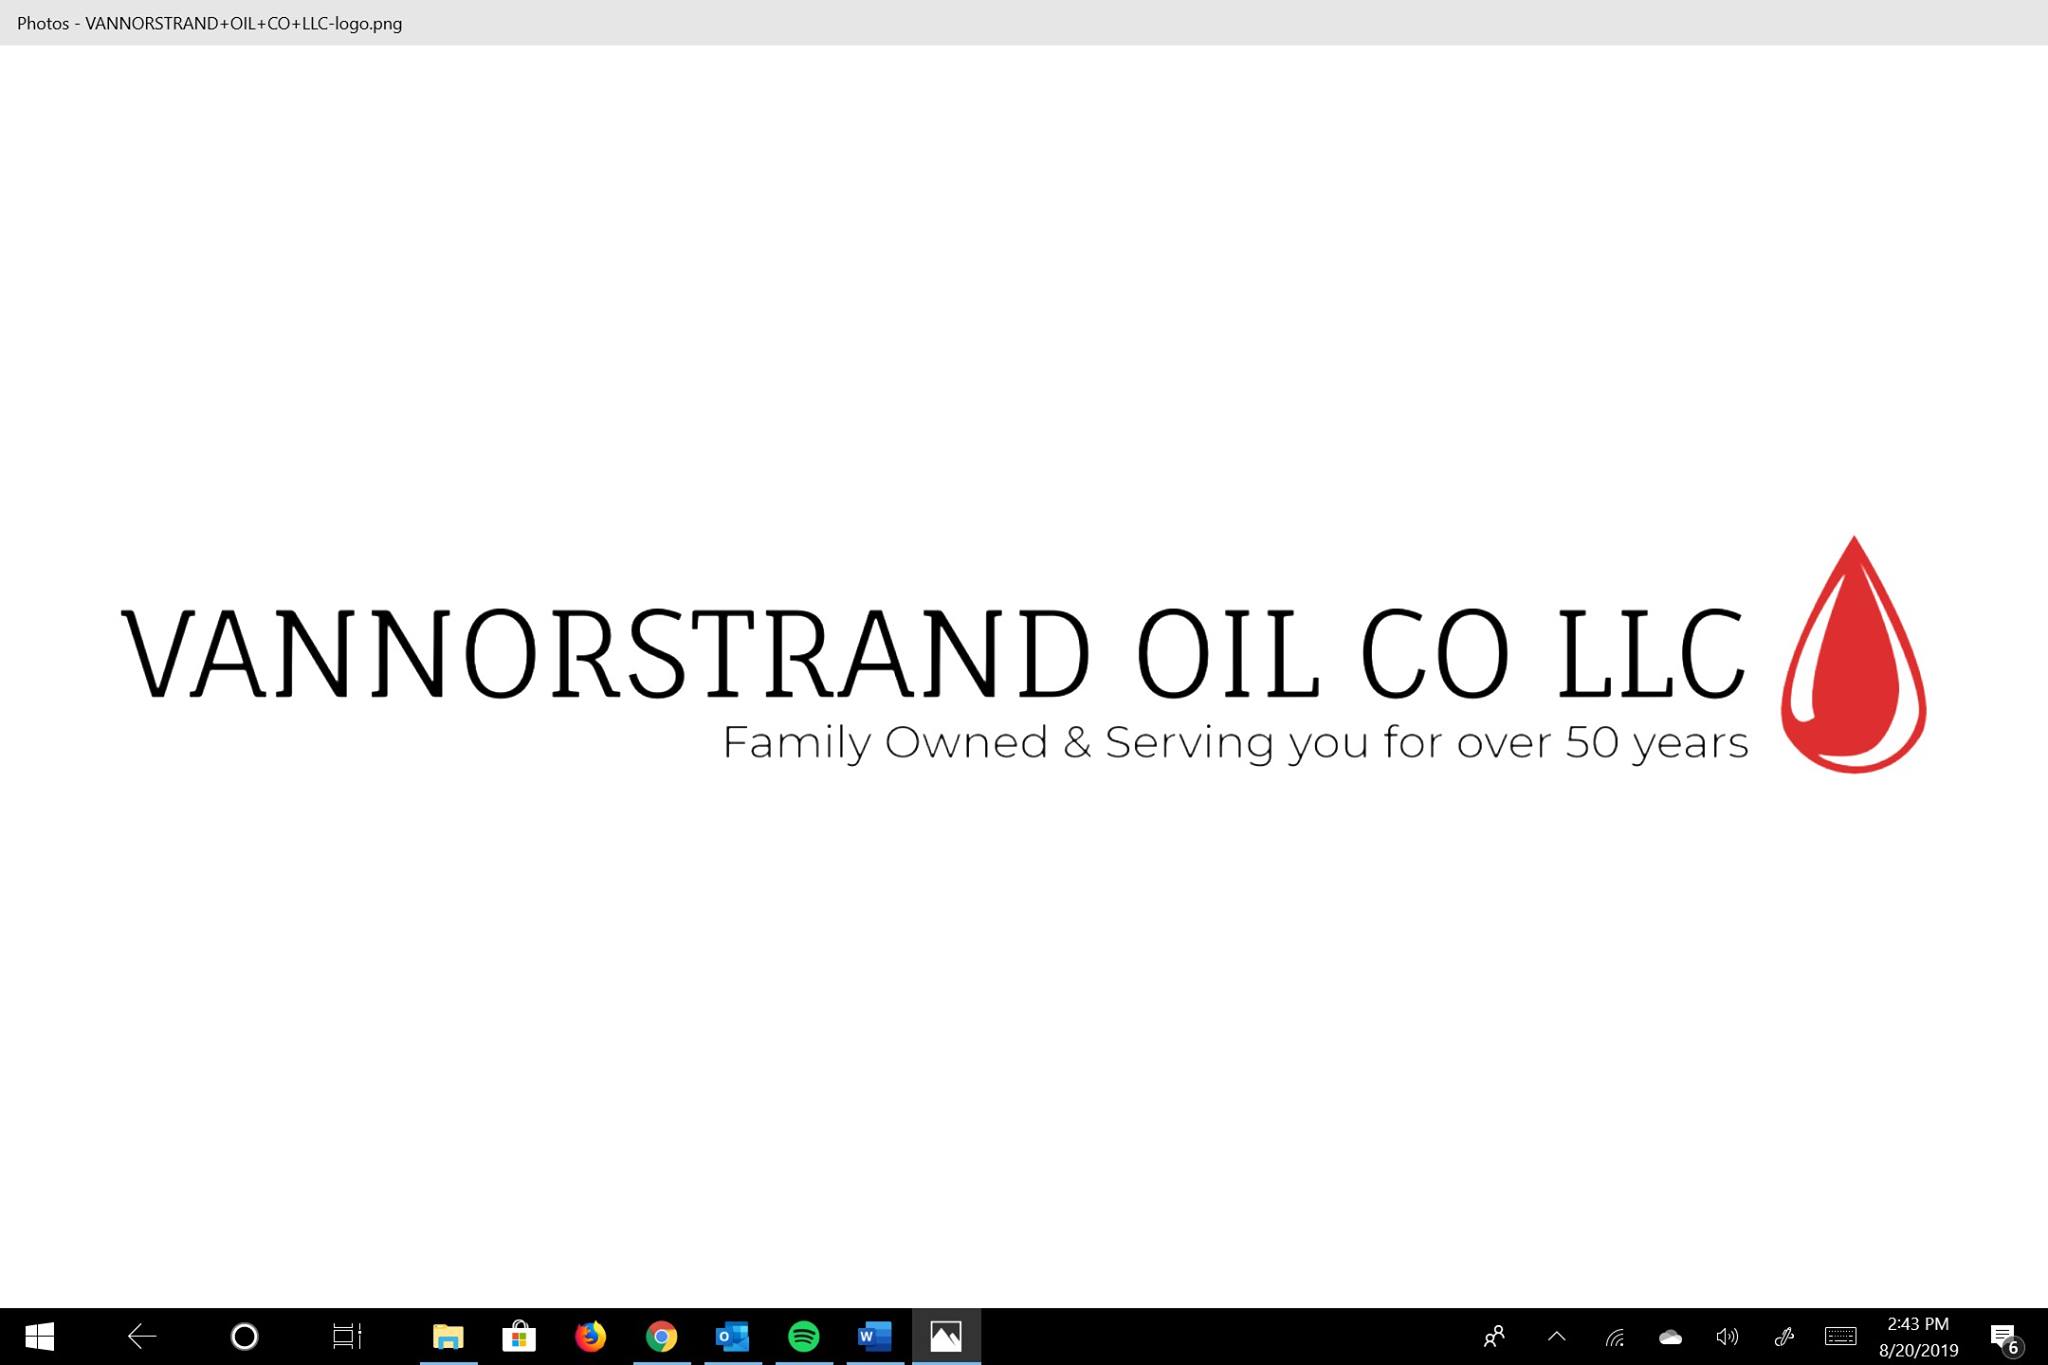Click the Family Owned tagline text
The height and width of the screenshot is (1365, 2048).
pos(1235,744)
